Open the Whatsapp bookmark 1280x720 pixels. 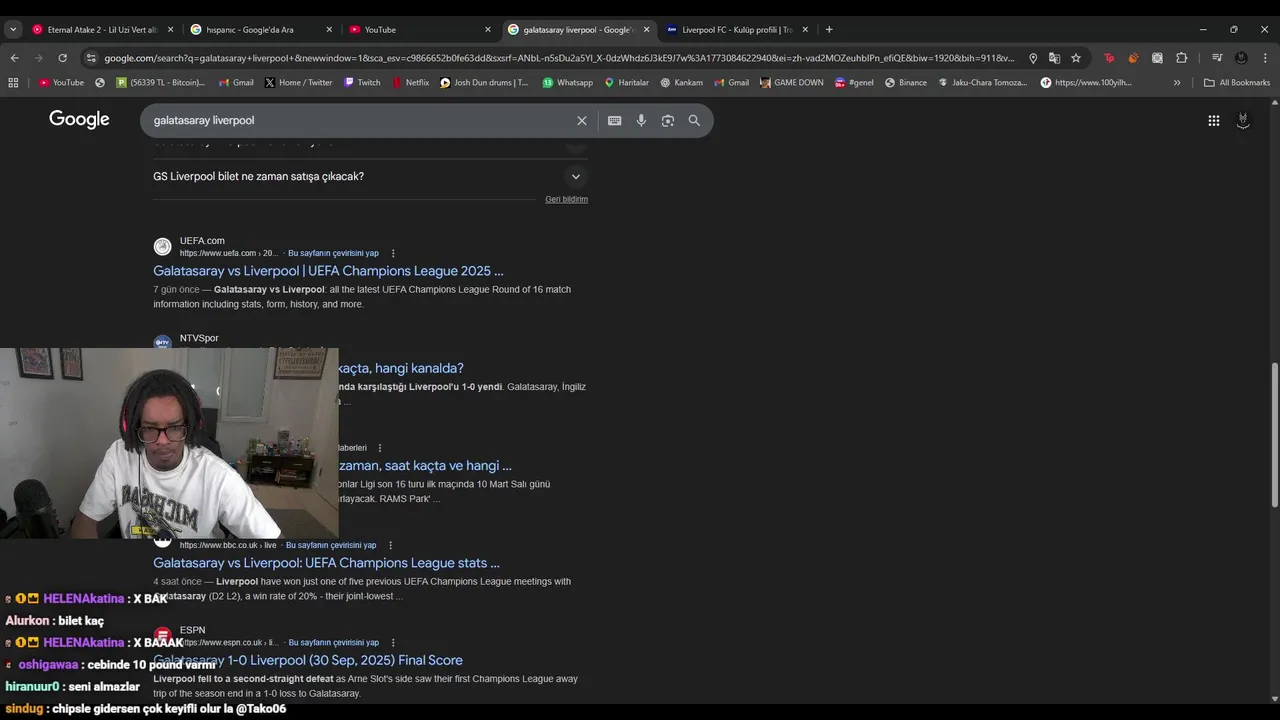pos(567,82)
